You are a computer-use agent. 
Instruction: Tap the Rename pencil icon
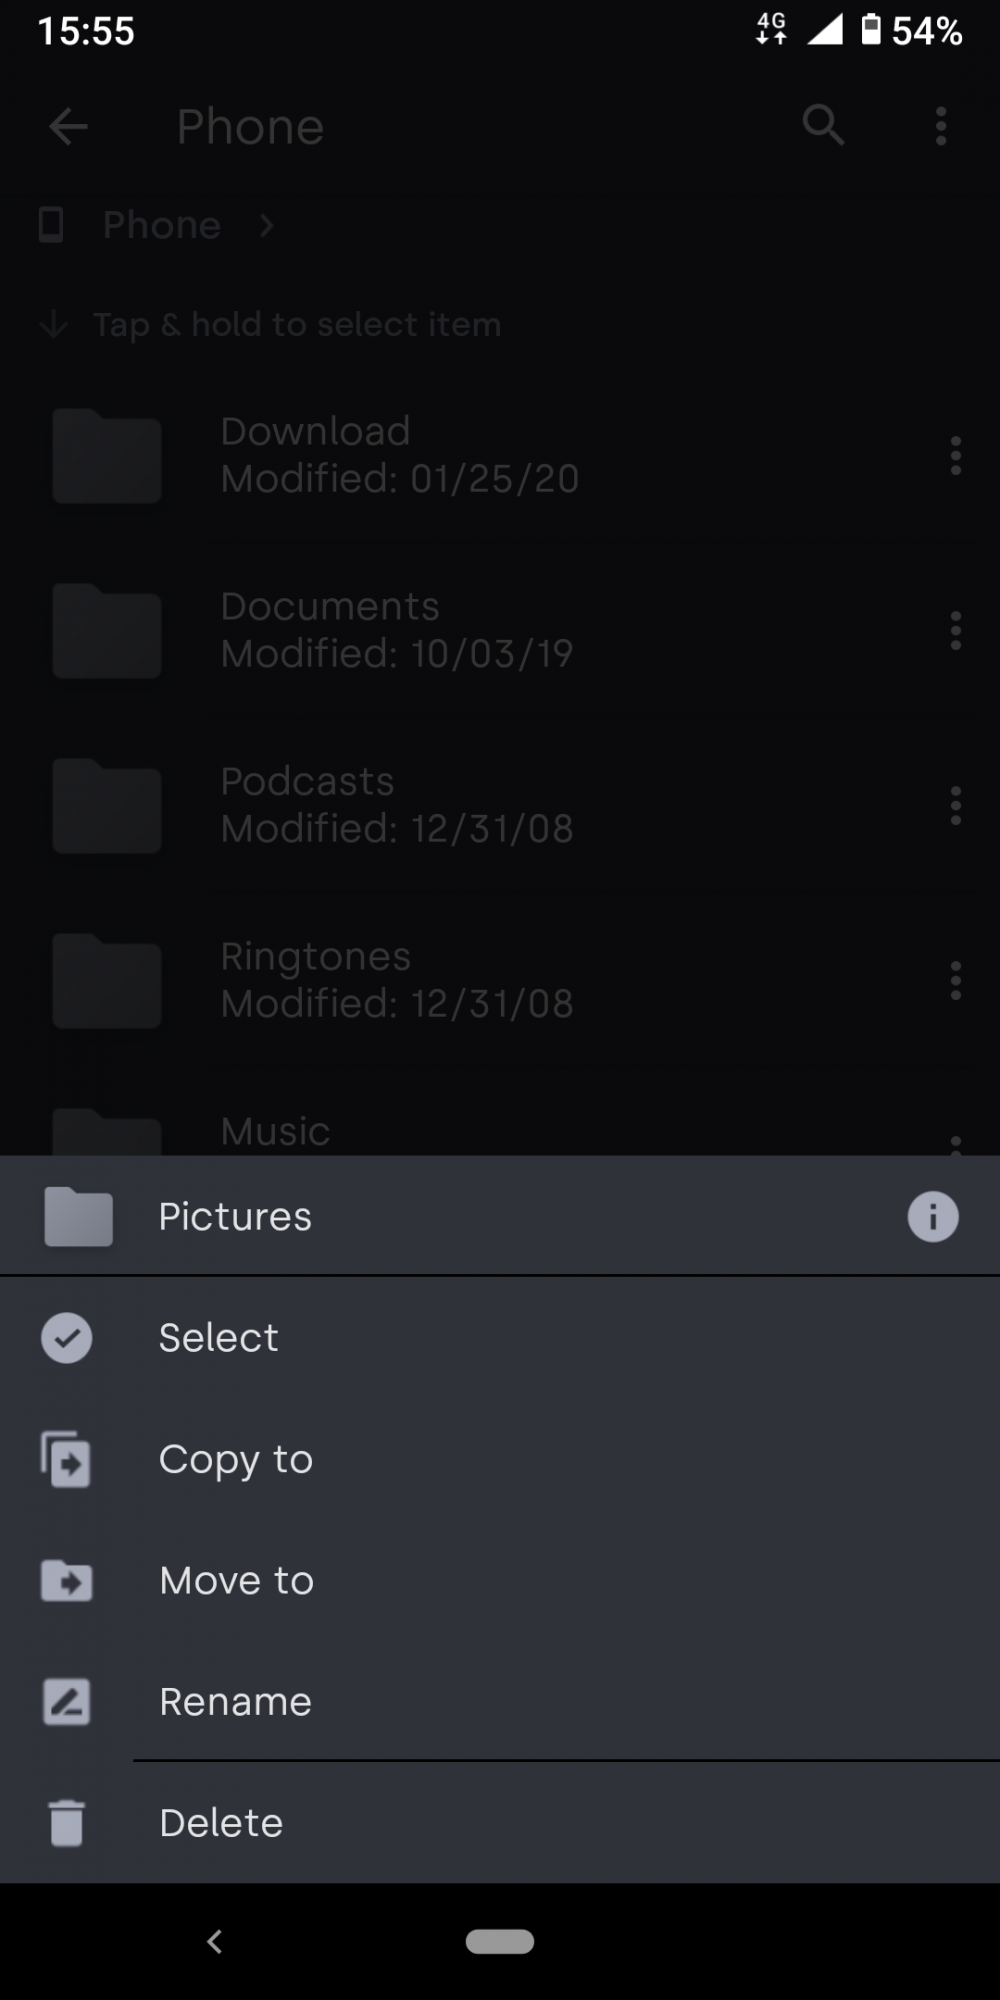coord(67,1702)
